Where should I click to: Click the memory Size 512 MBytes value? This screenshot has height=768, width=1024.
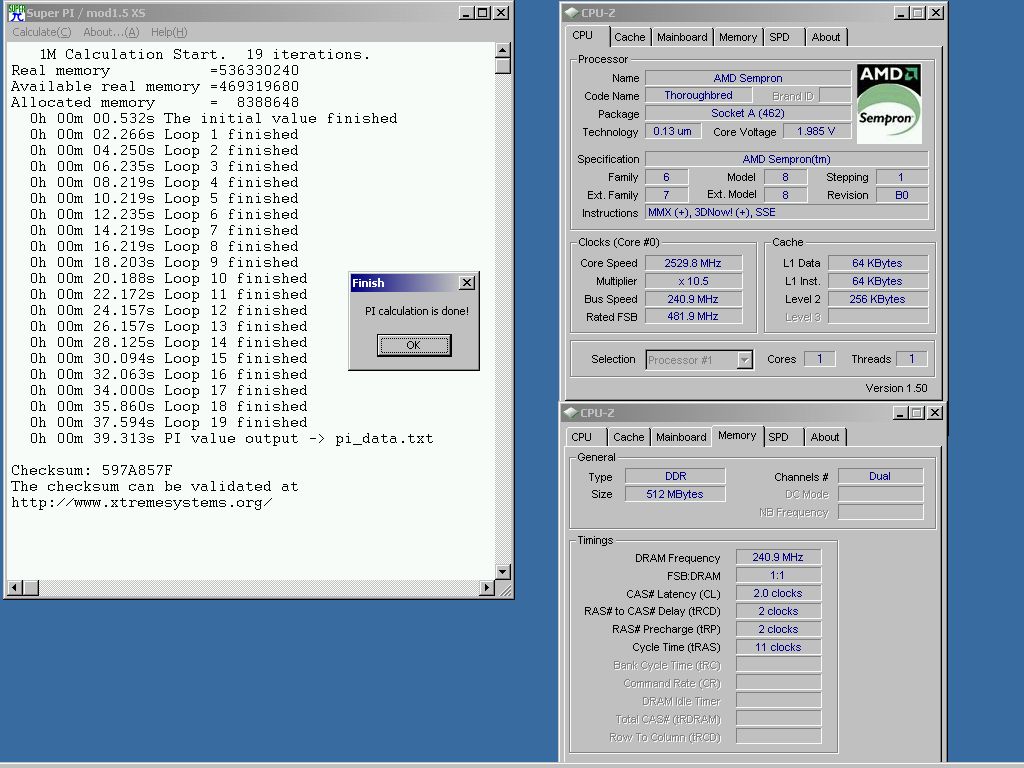tap(675, 494)
